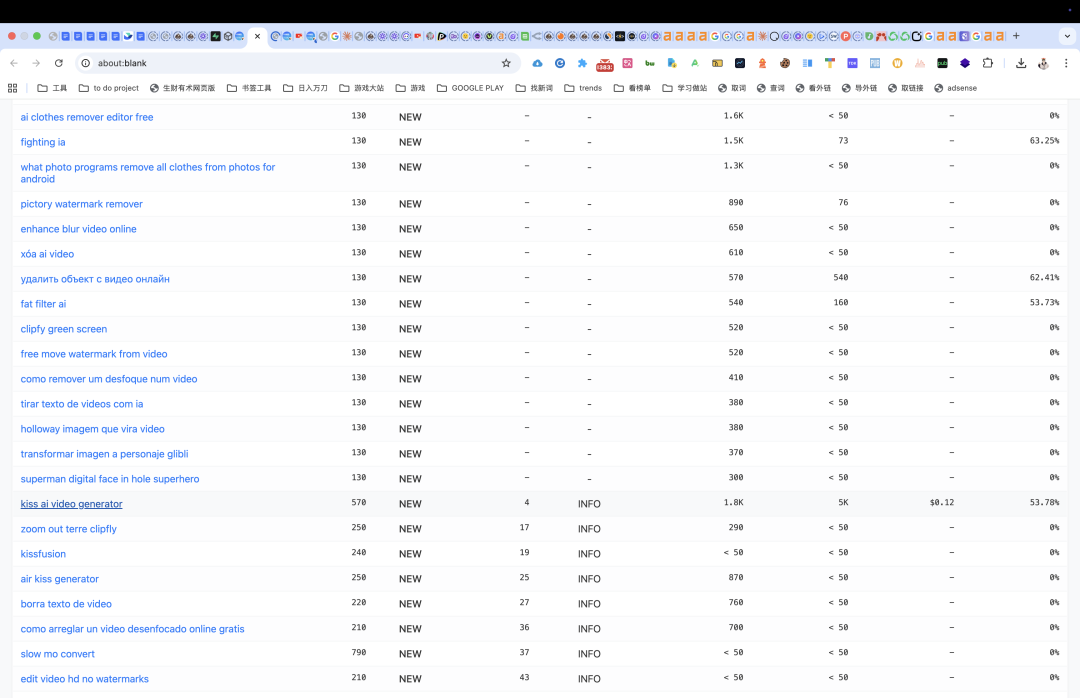The height and width of the screenshot is (698, 1080).
Task: Open the 找新词 bookmarks folder
Action: pos(534,88)
